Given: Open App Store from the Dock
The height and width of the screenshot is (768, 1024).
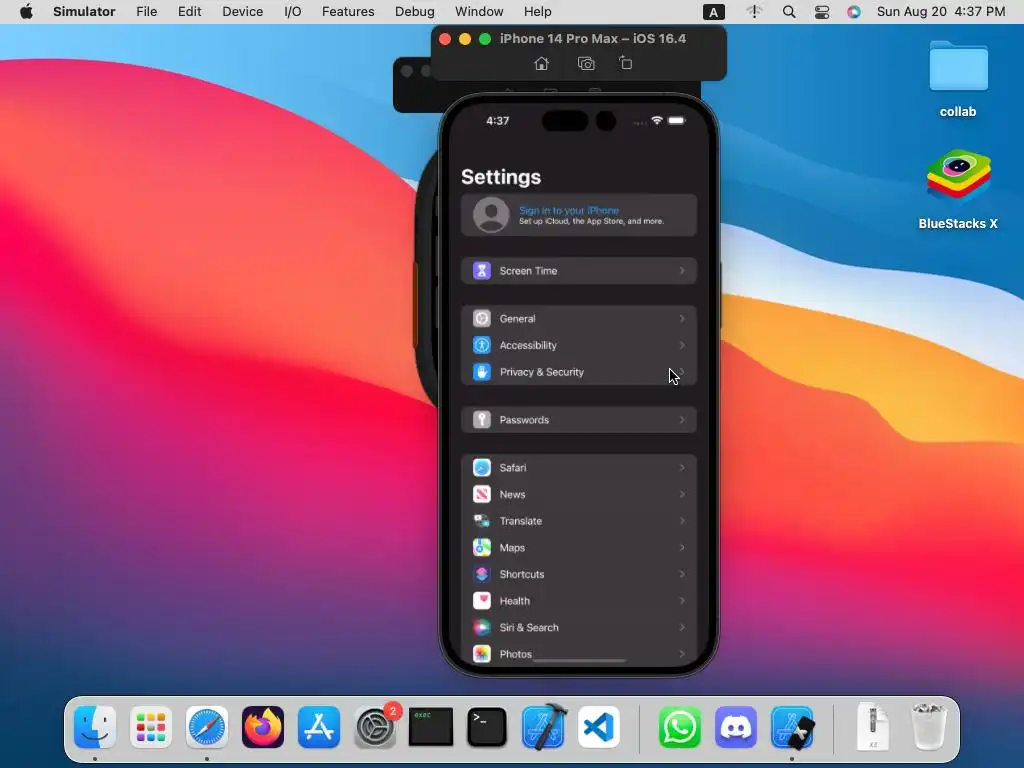Looking at the screenshot, I should click(319, 727).
